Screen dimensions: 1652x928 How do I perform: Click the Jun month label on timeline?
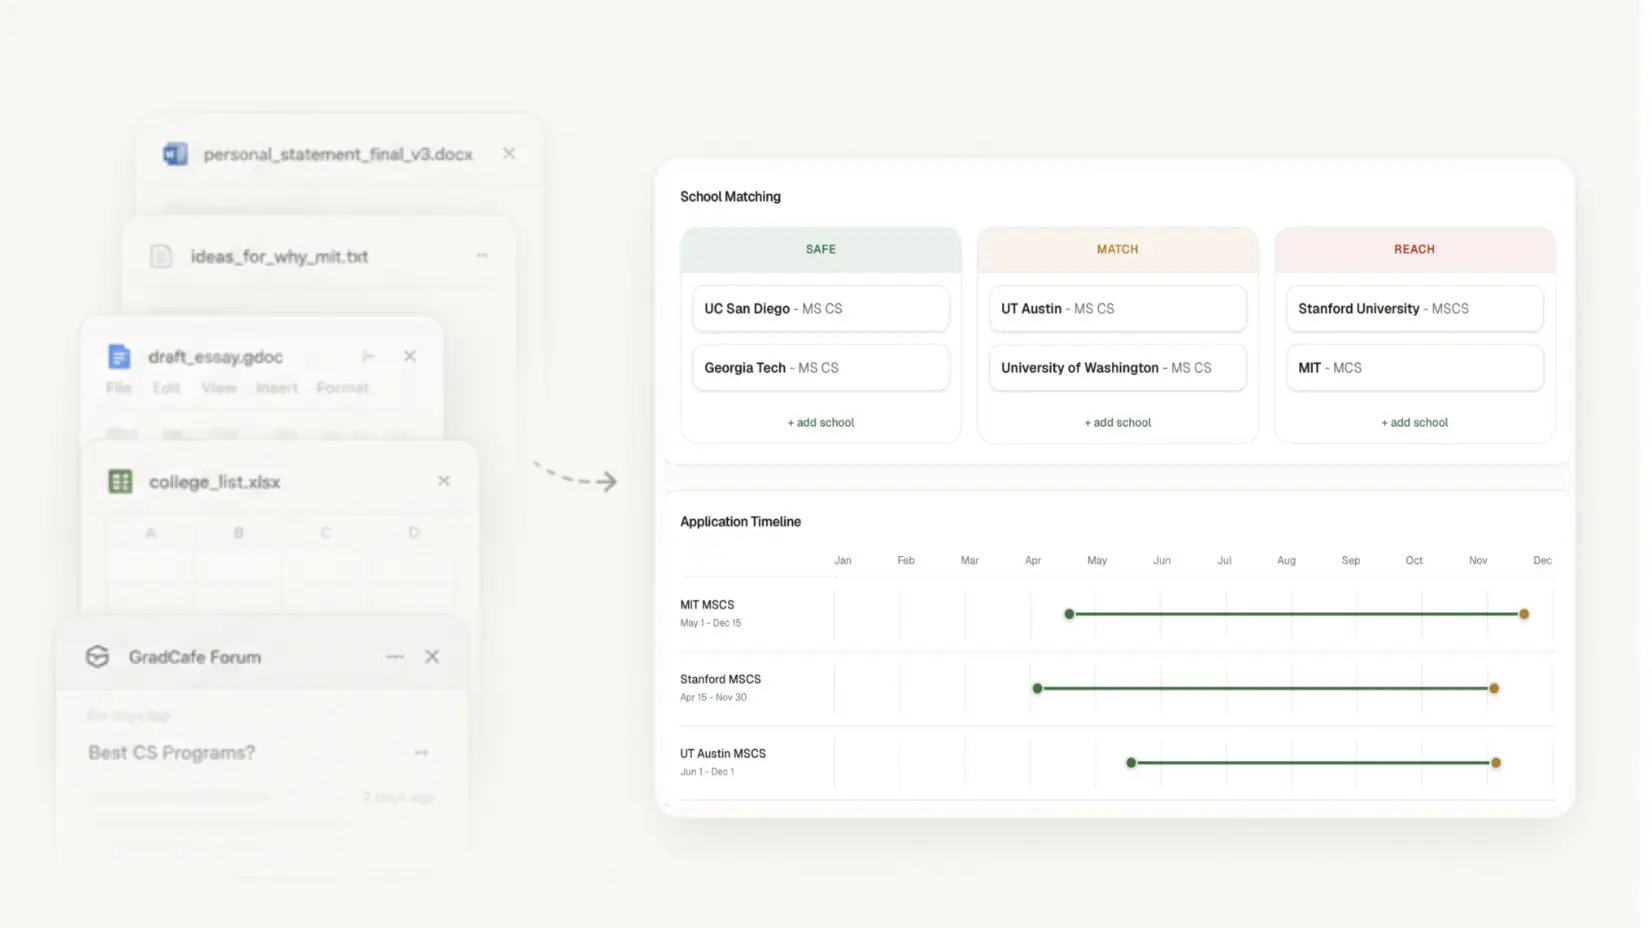pos(1161,560)
